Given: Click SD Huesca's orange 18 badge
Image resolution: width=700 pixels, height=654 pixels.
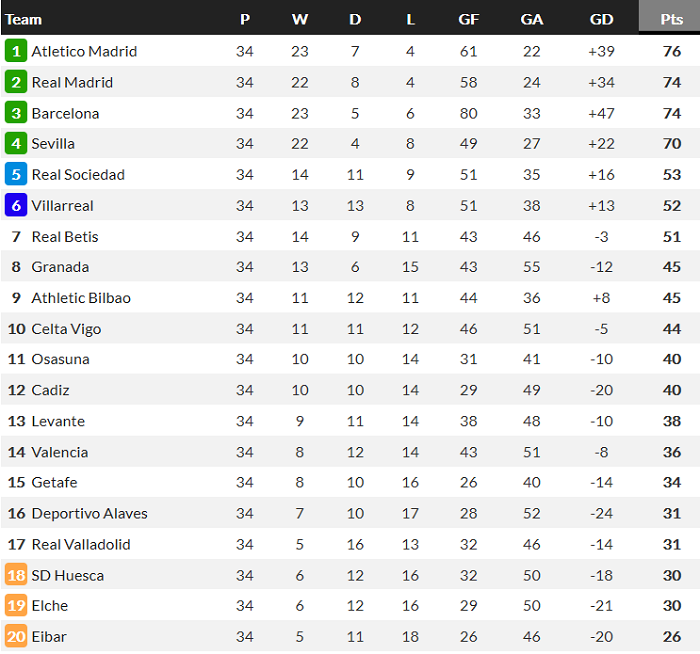Looking at the screenshot, I should coord(16,575).
